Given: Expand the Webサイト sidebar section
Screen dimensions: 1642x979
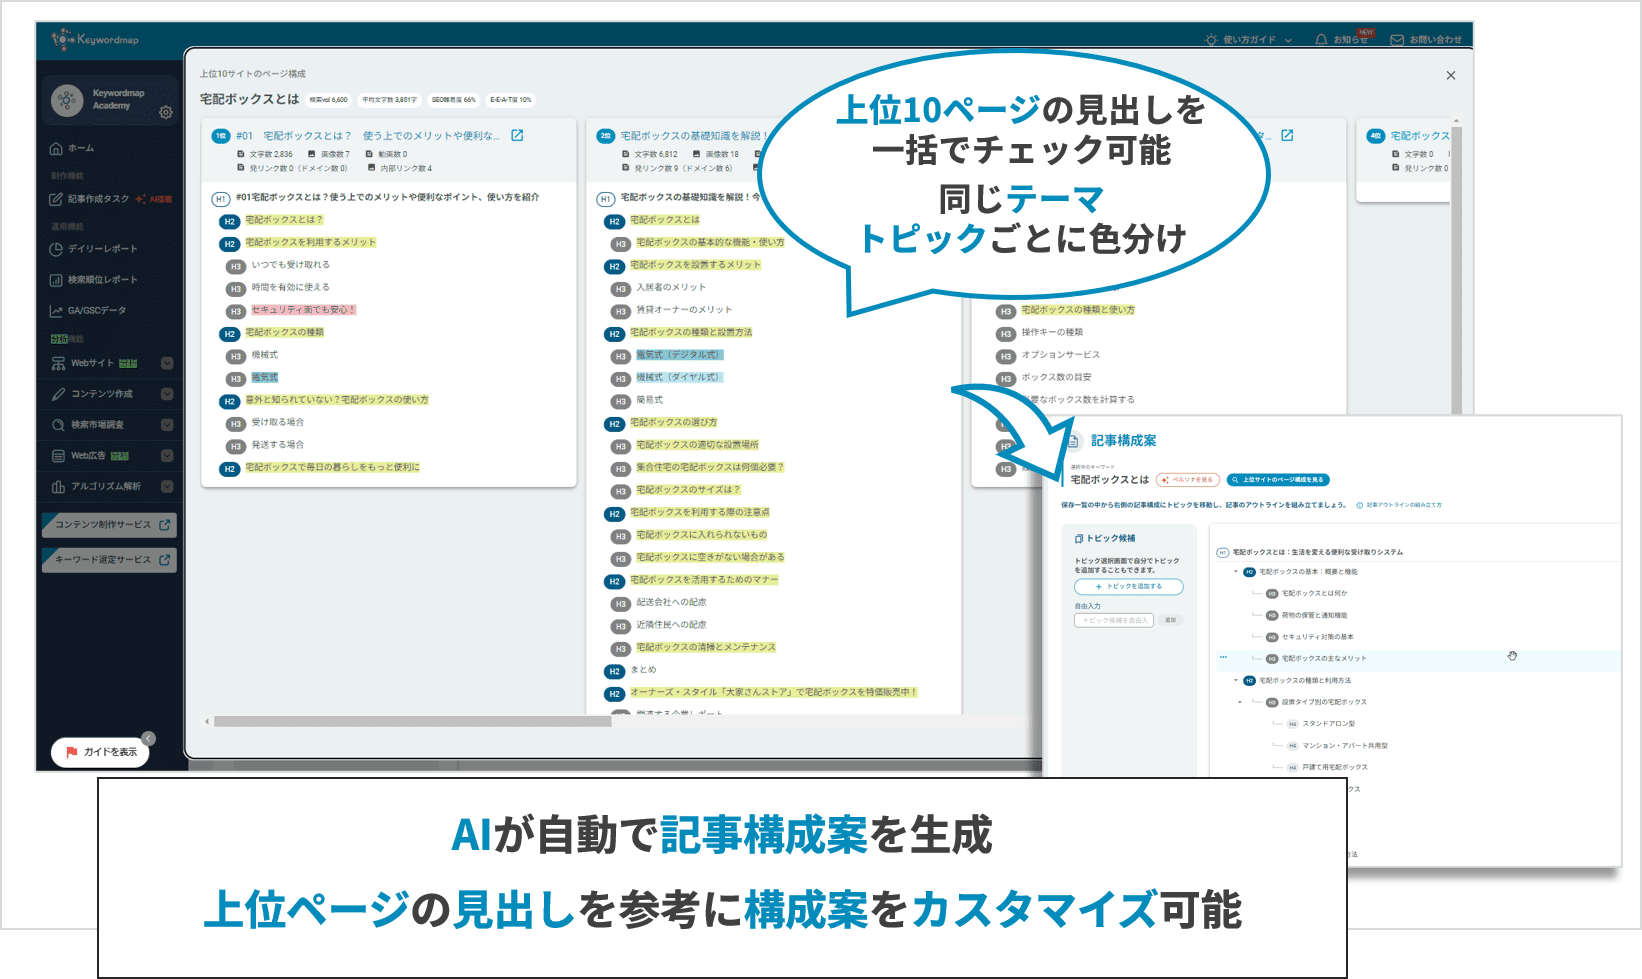Looking at the screenshot, I should (x=167, y=363).
